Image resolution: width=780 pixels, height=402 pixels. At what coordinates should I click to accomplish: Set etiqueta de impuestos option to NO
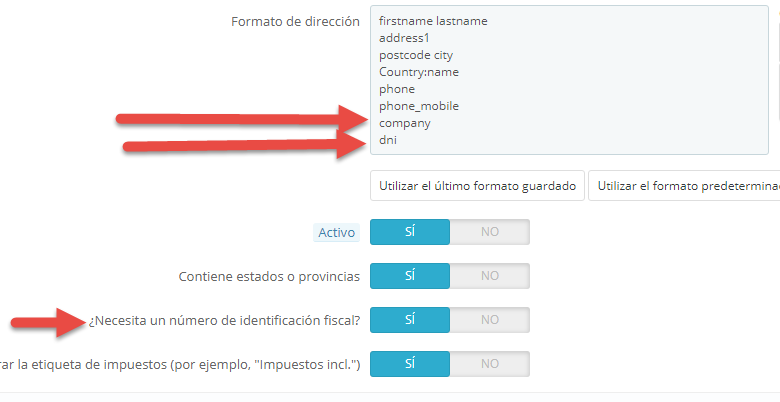pos(489,364)
